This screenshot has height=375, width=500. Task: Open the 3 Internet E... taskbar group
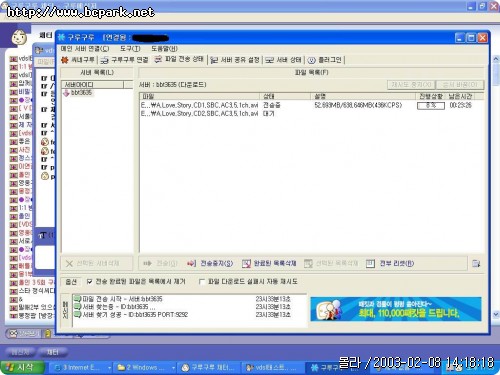pos(81,367)
